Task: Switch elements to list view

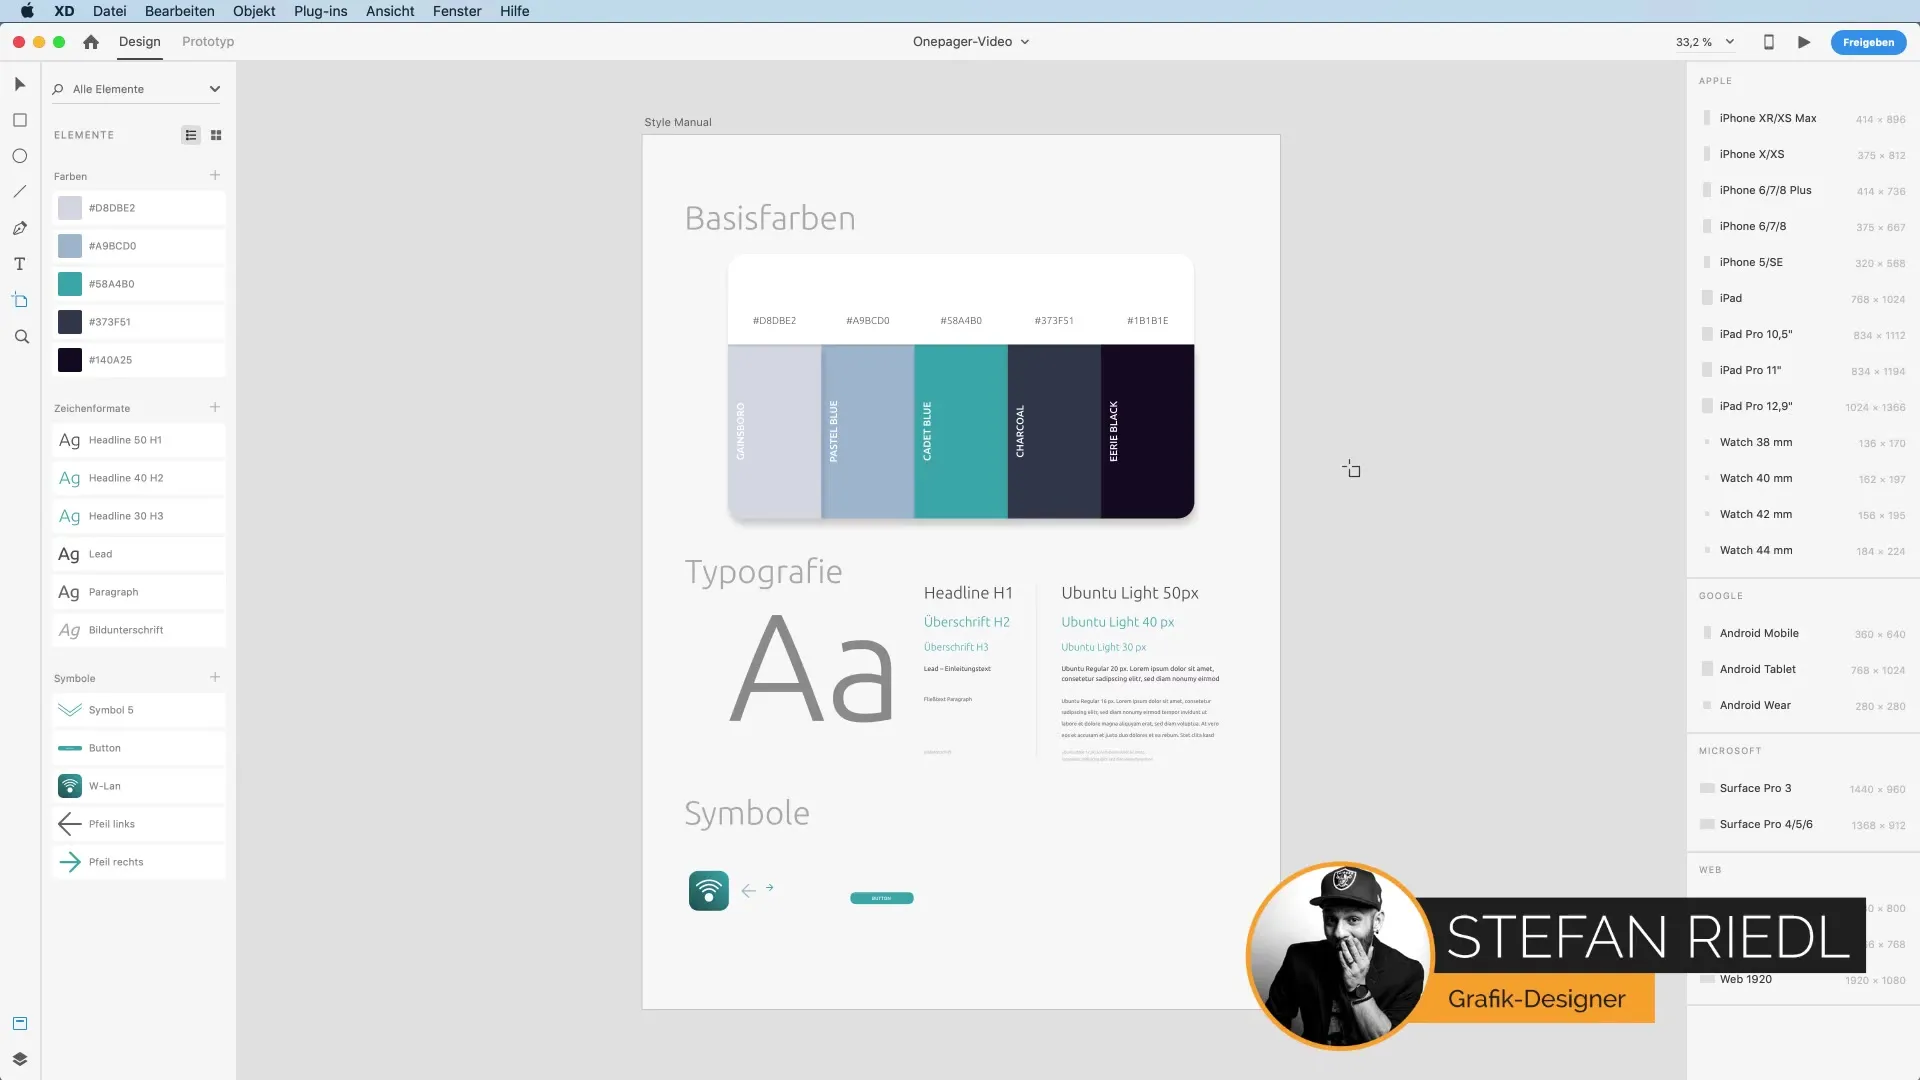Action: point(191,135)
